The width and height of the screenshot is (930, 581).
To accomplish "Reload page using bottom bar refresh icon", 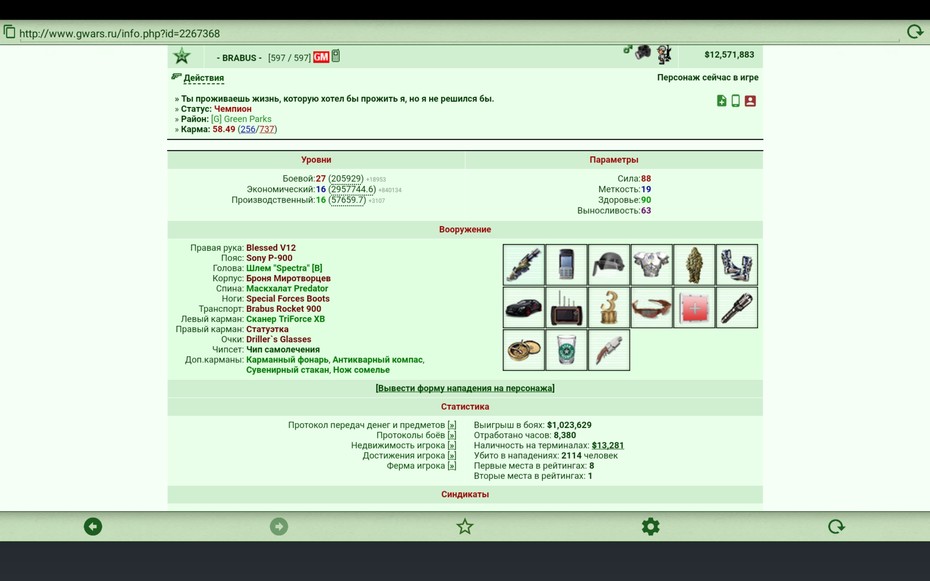I will point(836,526).
